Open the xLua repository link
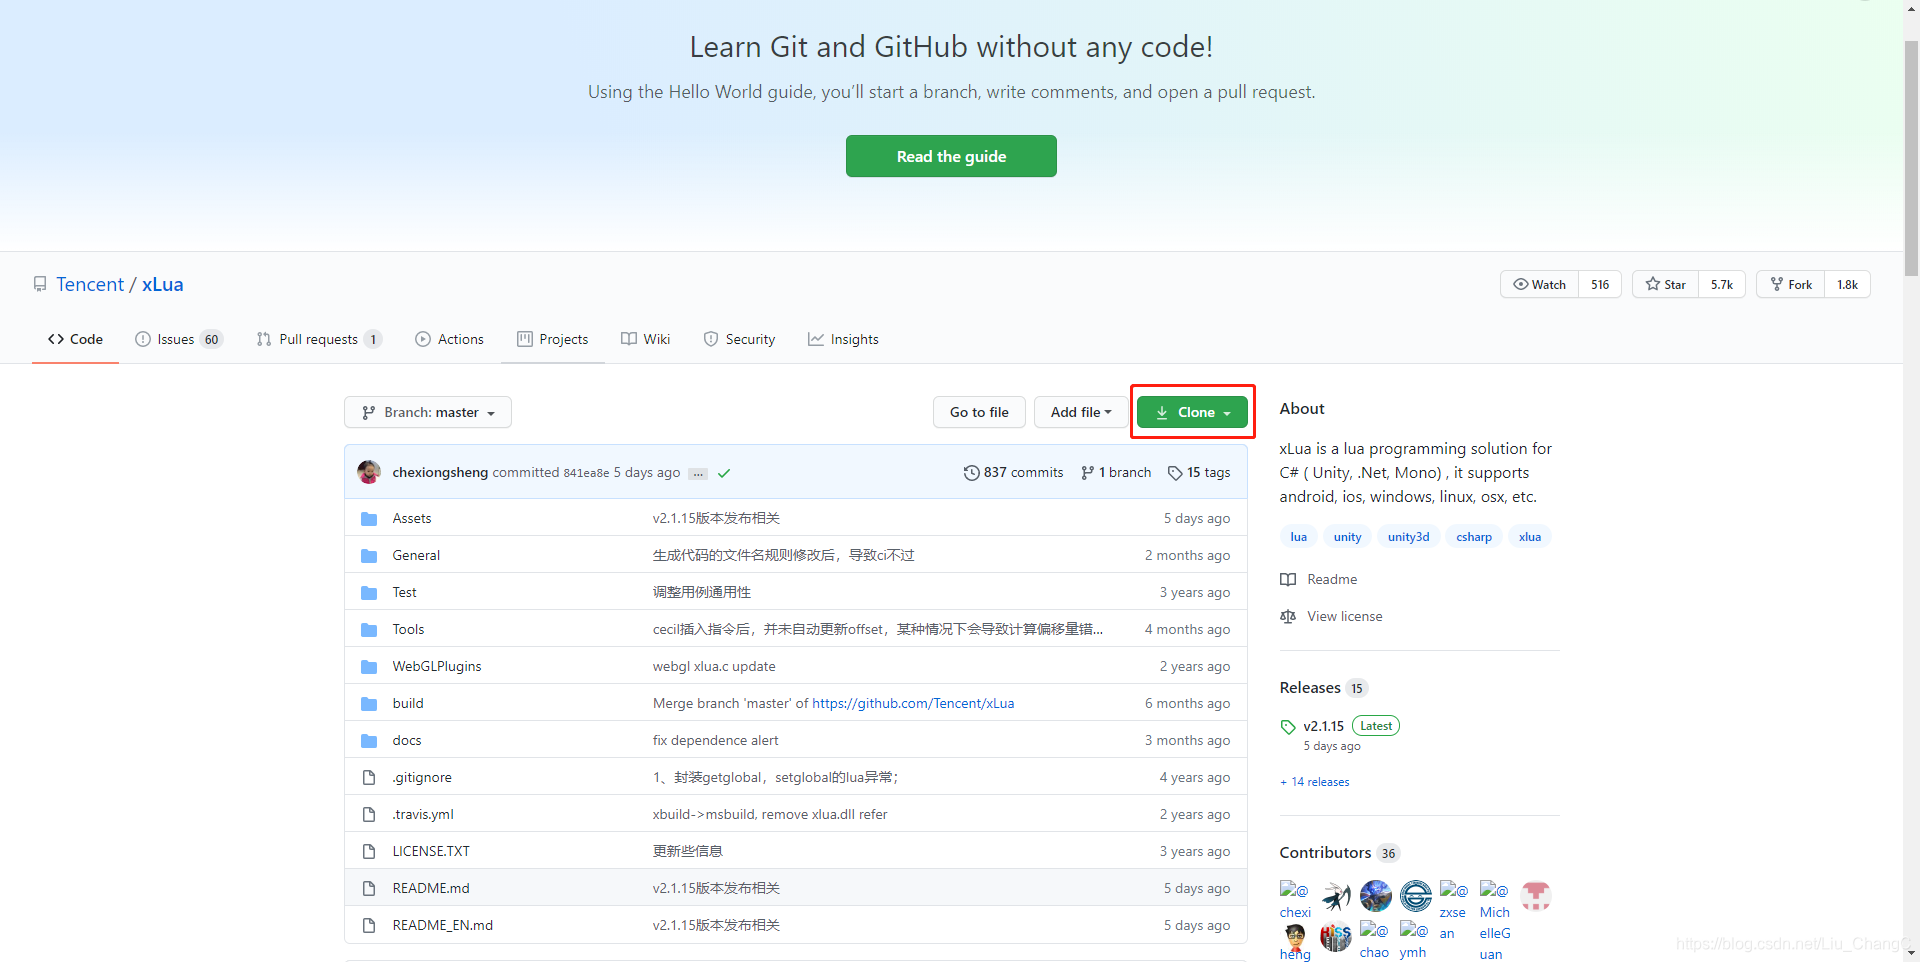The height and width of the screenshot is (962, 1920). point(162,284)
